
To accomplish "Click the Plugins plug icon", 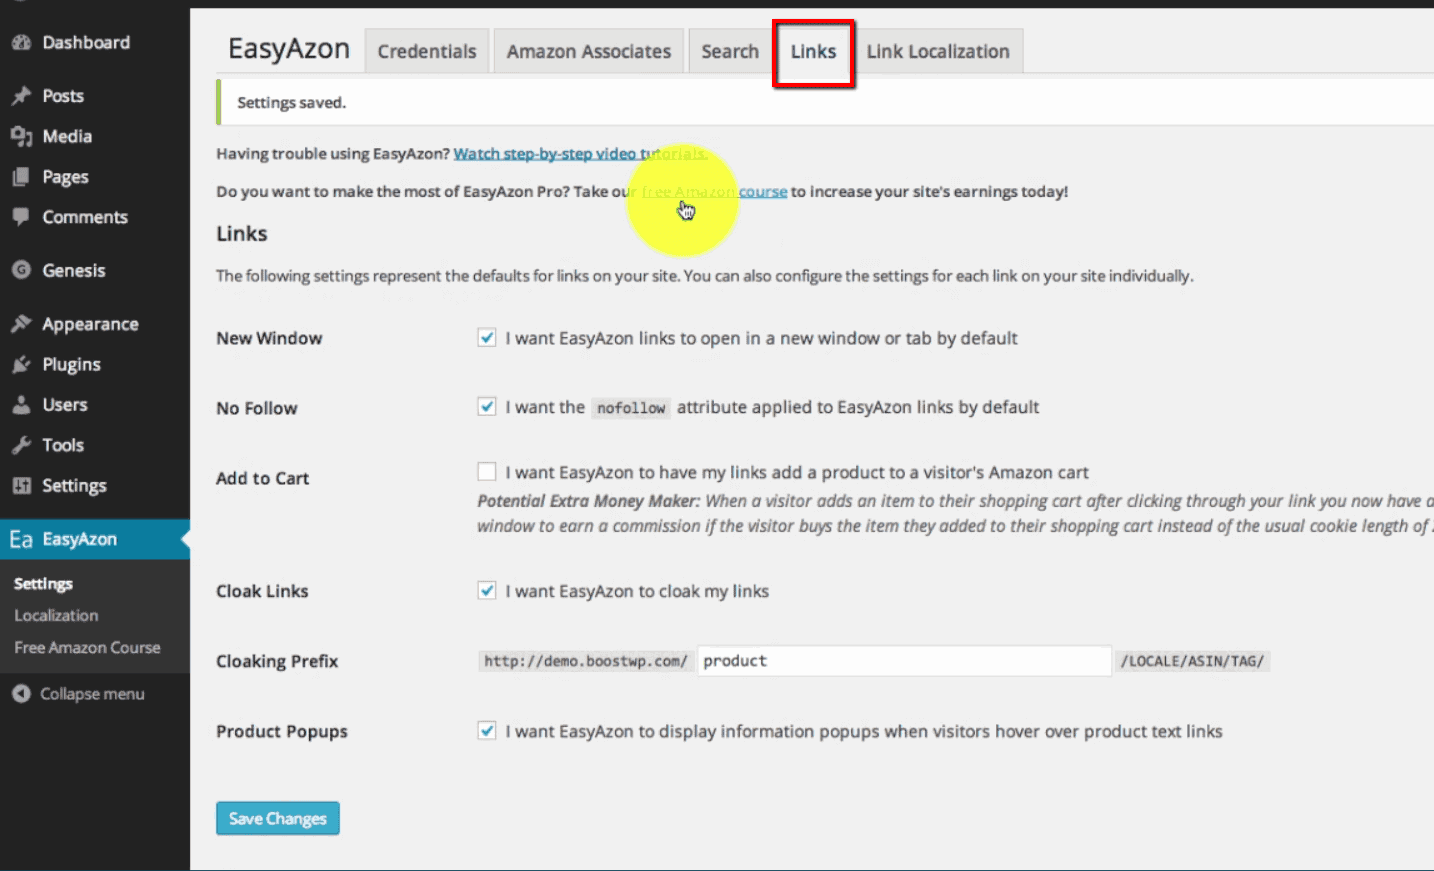I will [21, 364].
